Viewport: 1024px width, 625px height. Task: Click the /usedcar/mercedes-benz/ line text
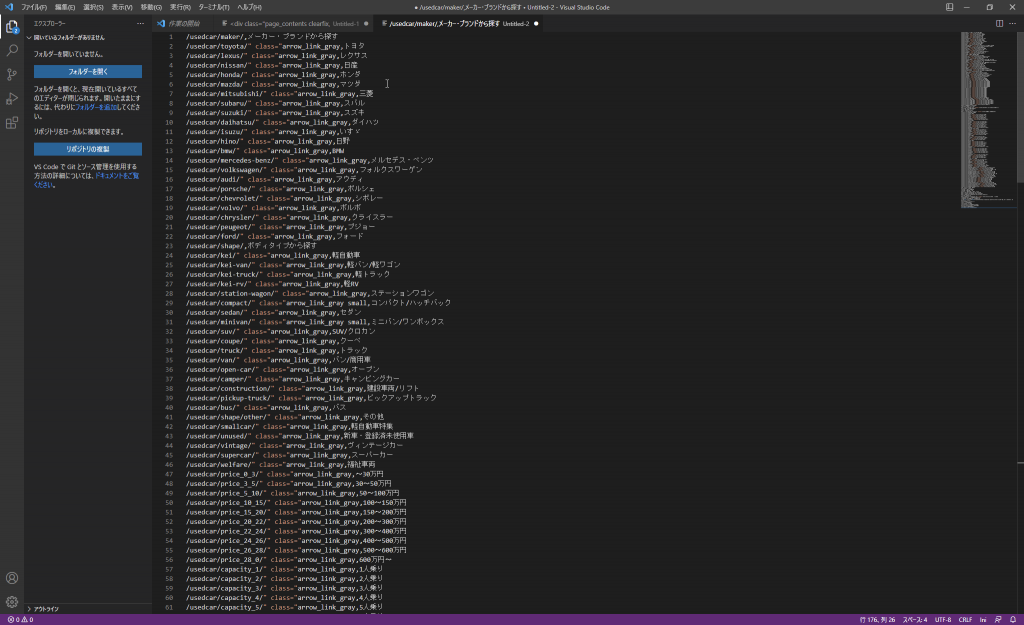(x=310, y=160)
